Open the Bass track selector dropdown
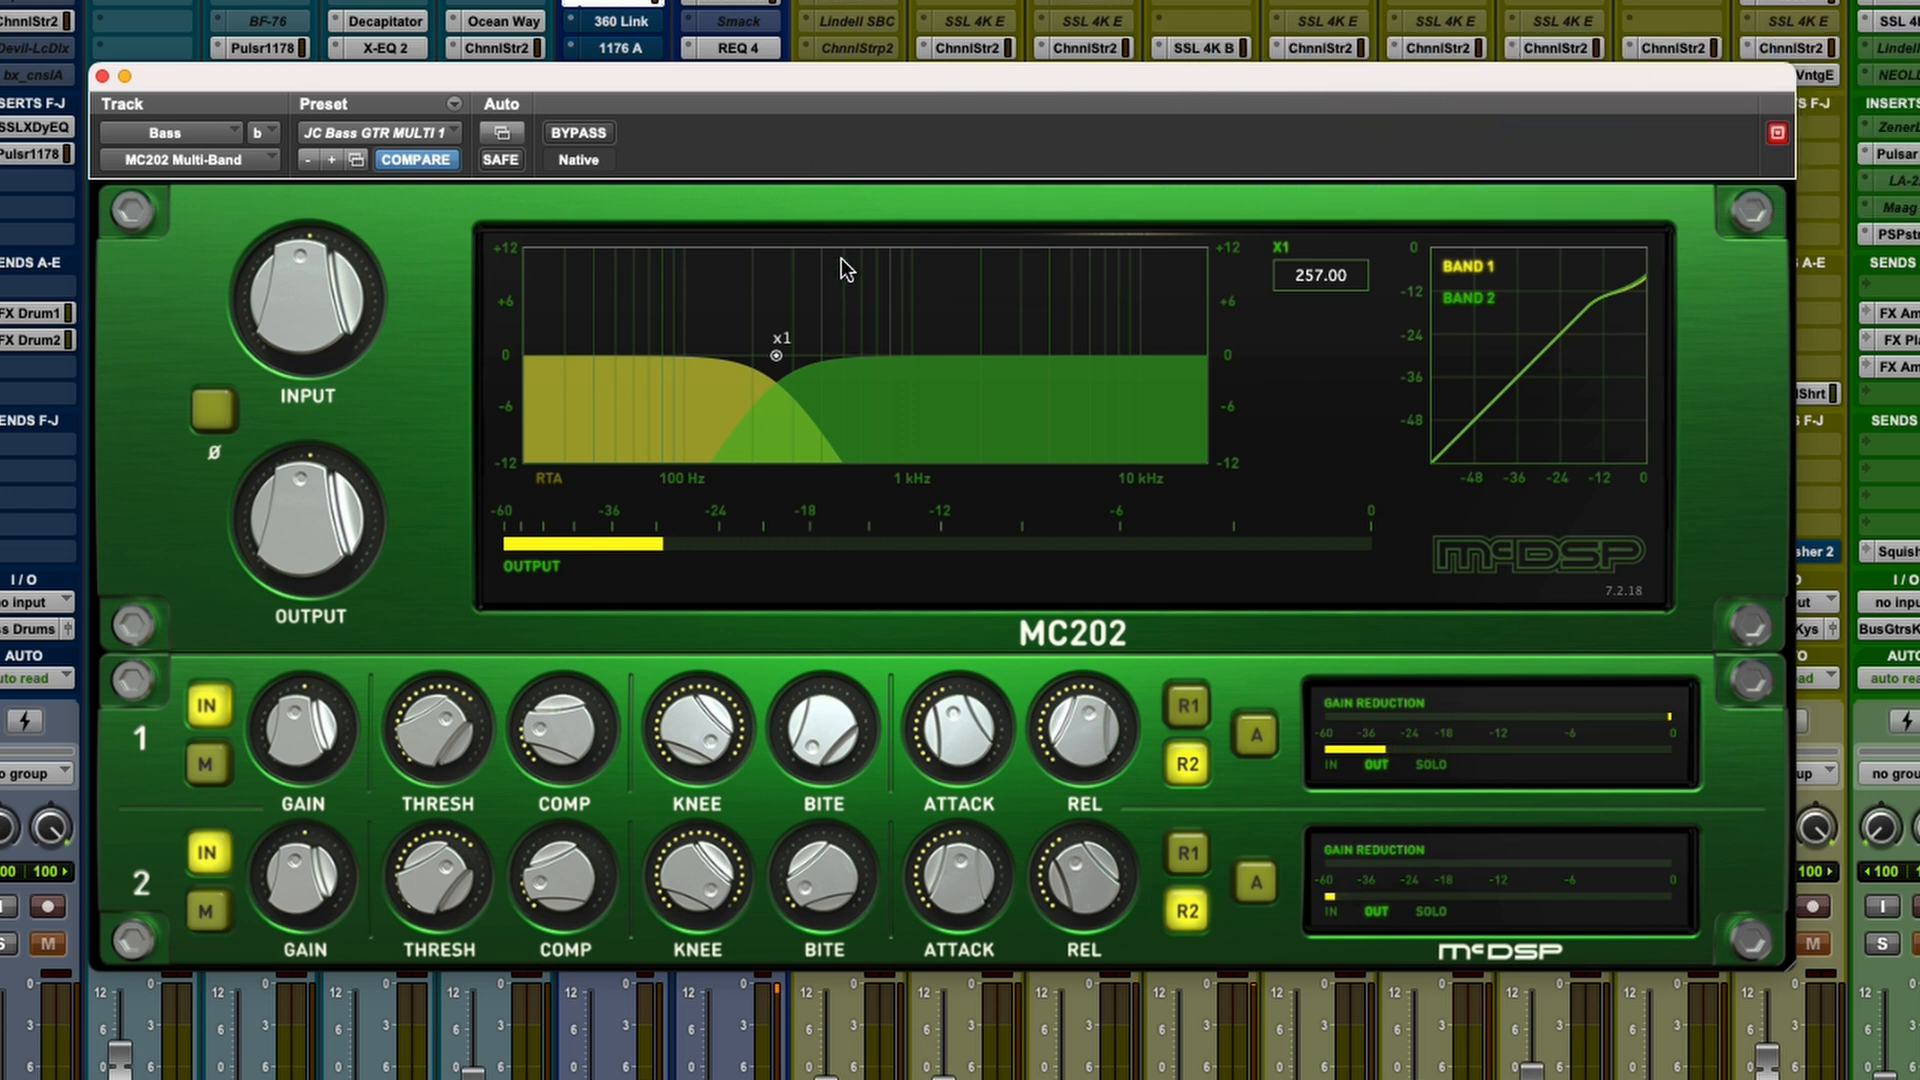1920x1080 pixels. [x=170, y=133]
